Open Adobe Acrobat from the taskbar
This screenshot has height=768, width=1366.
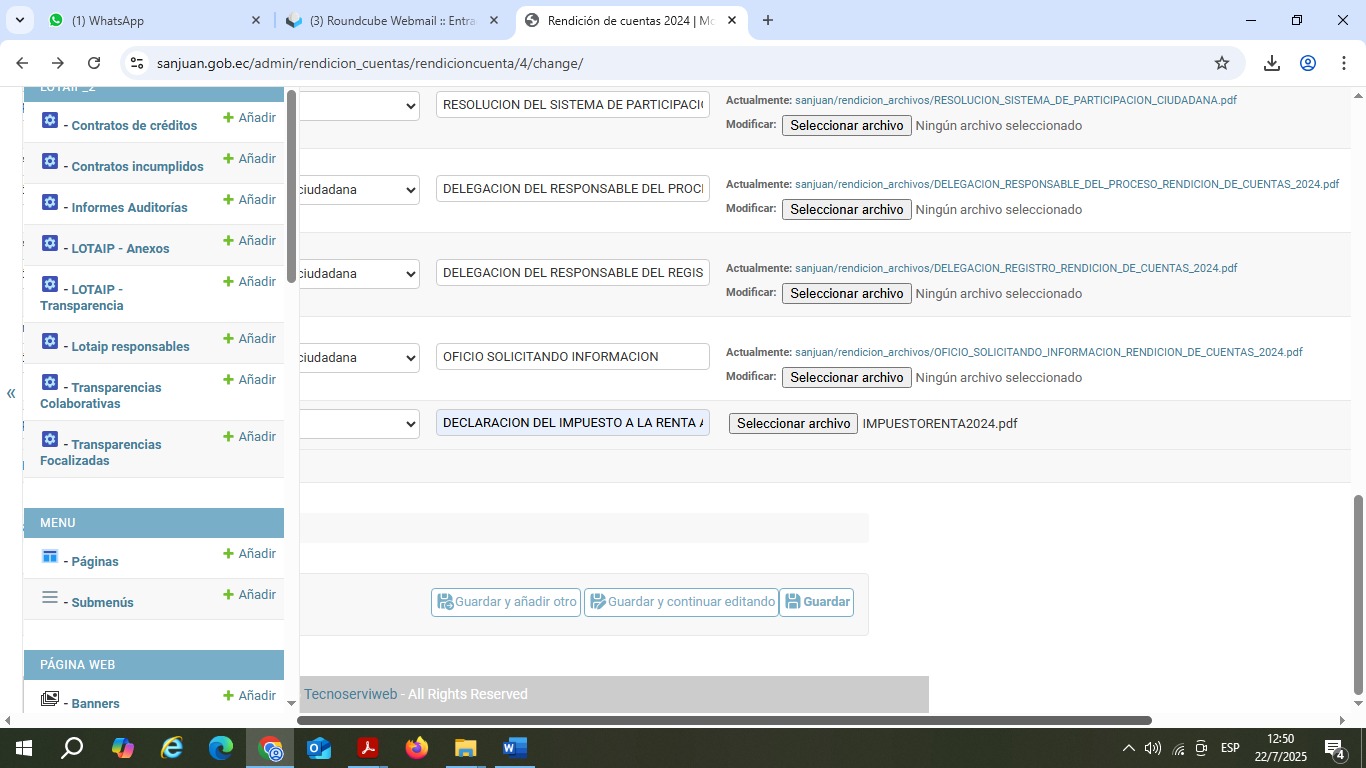click(x=368, y=748)
